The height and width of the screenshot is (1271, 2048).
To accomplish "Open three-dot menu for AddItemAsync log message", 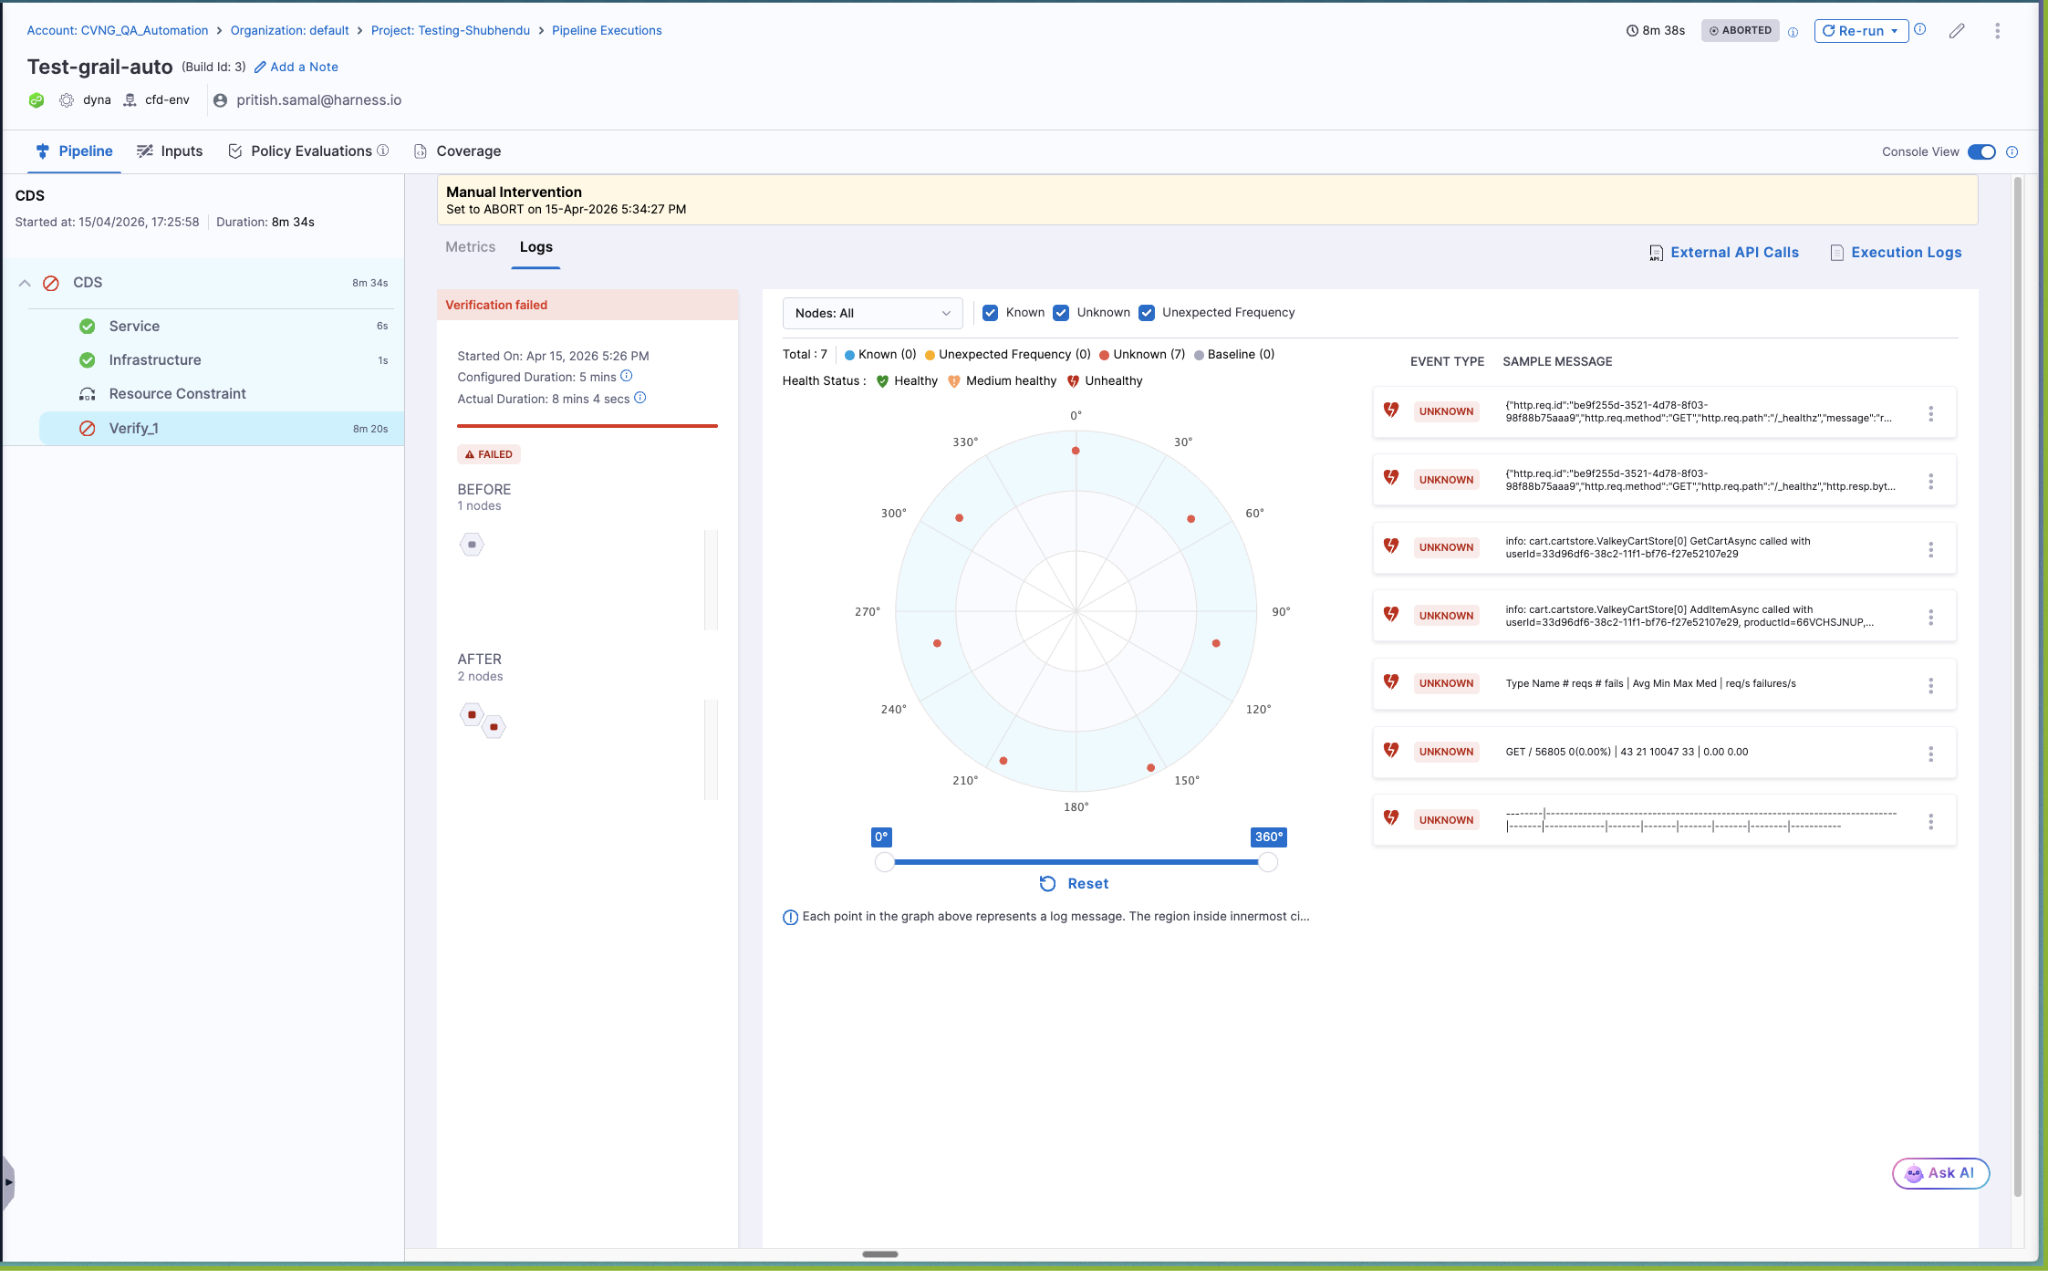I will [x=1930, y=617].
